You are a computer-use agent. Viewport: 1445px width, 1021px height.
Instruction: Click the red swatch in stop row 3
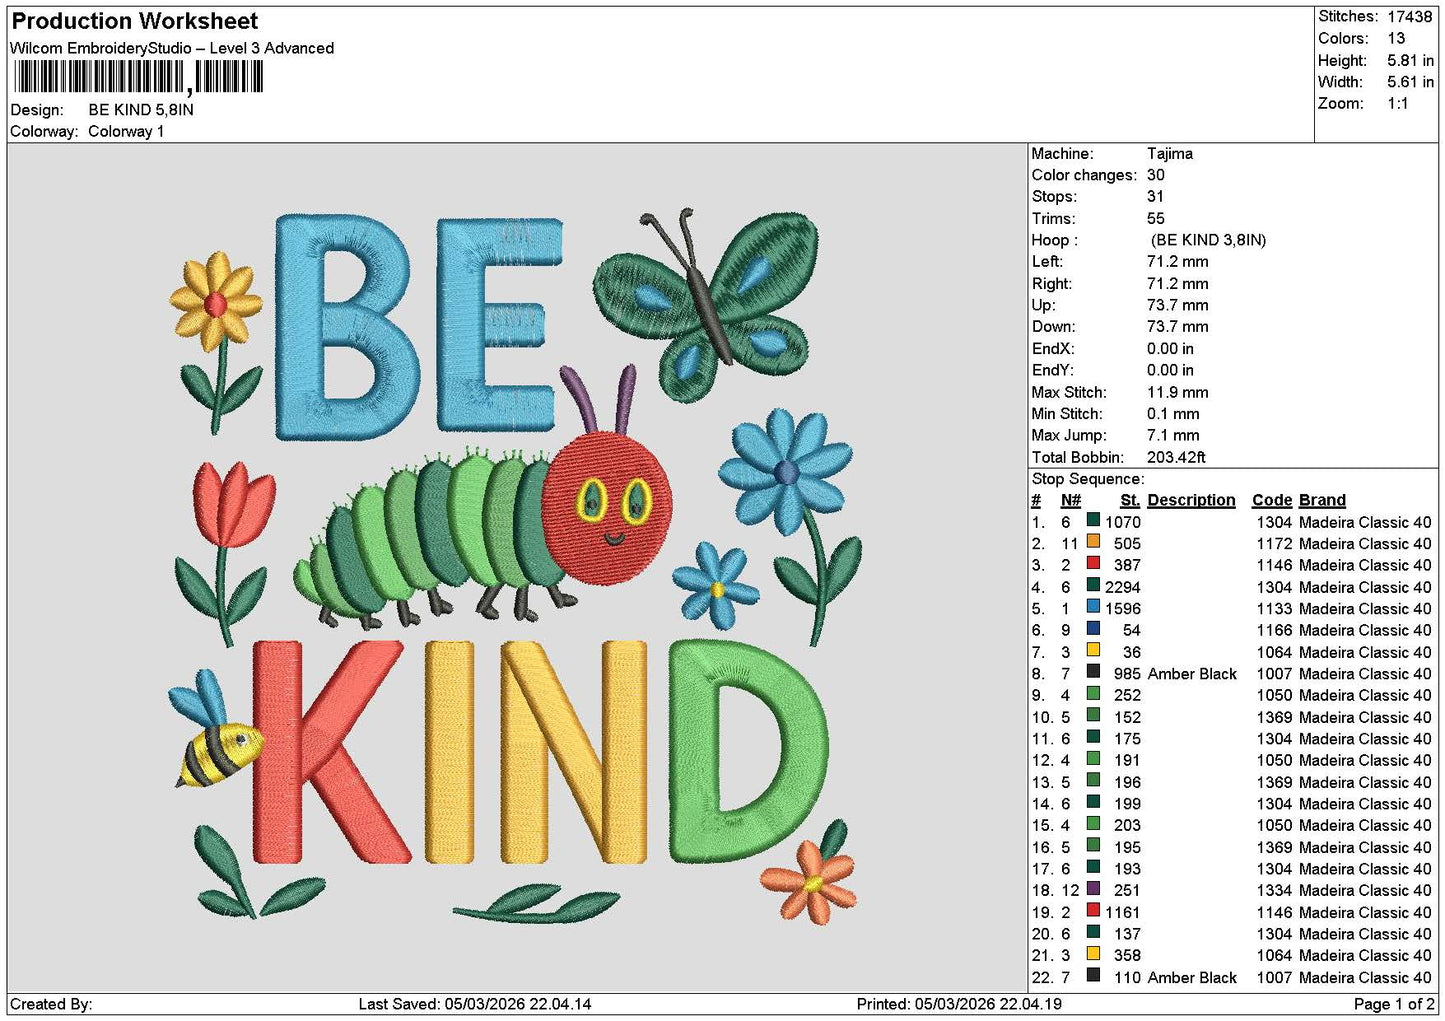tap(1094, 564)
